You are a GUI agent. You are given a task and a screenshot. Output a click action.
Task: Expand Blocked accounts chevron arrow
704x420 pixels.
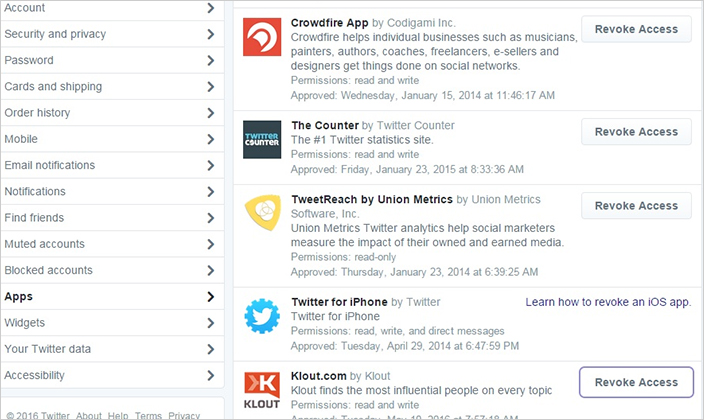pyautogui.click(x=210, y=270)
